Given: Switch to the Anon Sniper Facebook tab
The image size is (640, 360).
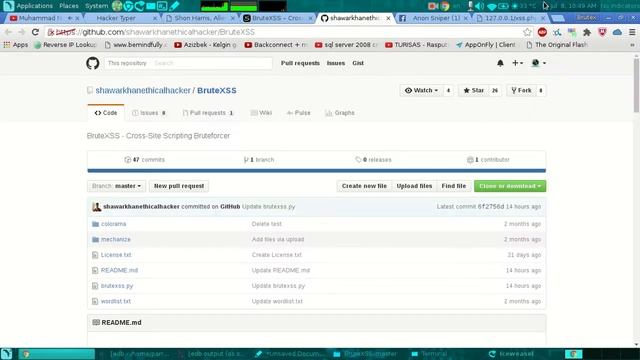Looking at the screenshot, I should tap(433, 18).
